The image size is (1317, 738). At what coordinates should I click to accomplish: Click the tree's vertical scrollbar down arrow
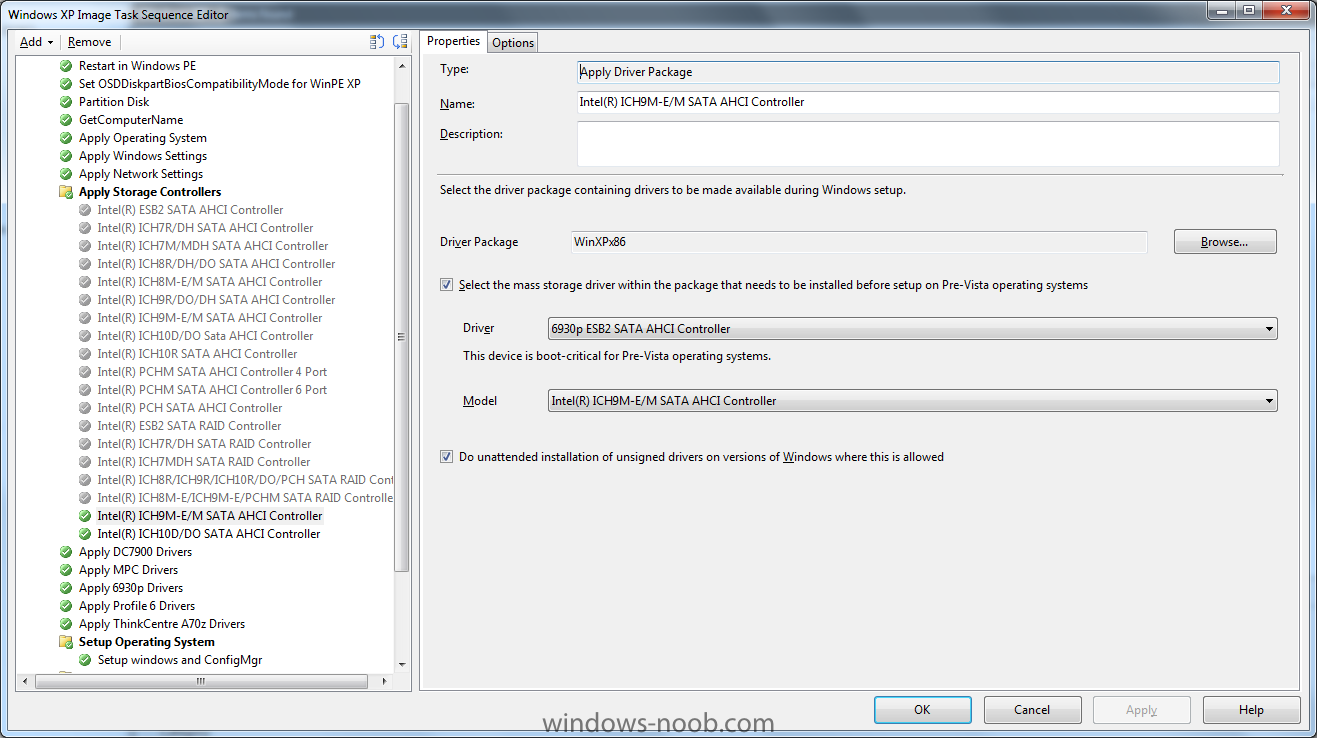pos(402,665)
